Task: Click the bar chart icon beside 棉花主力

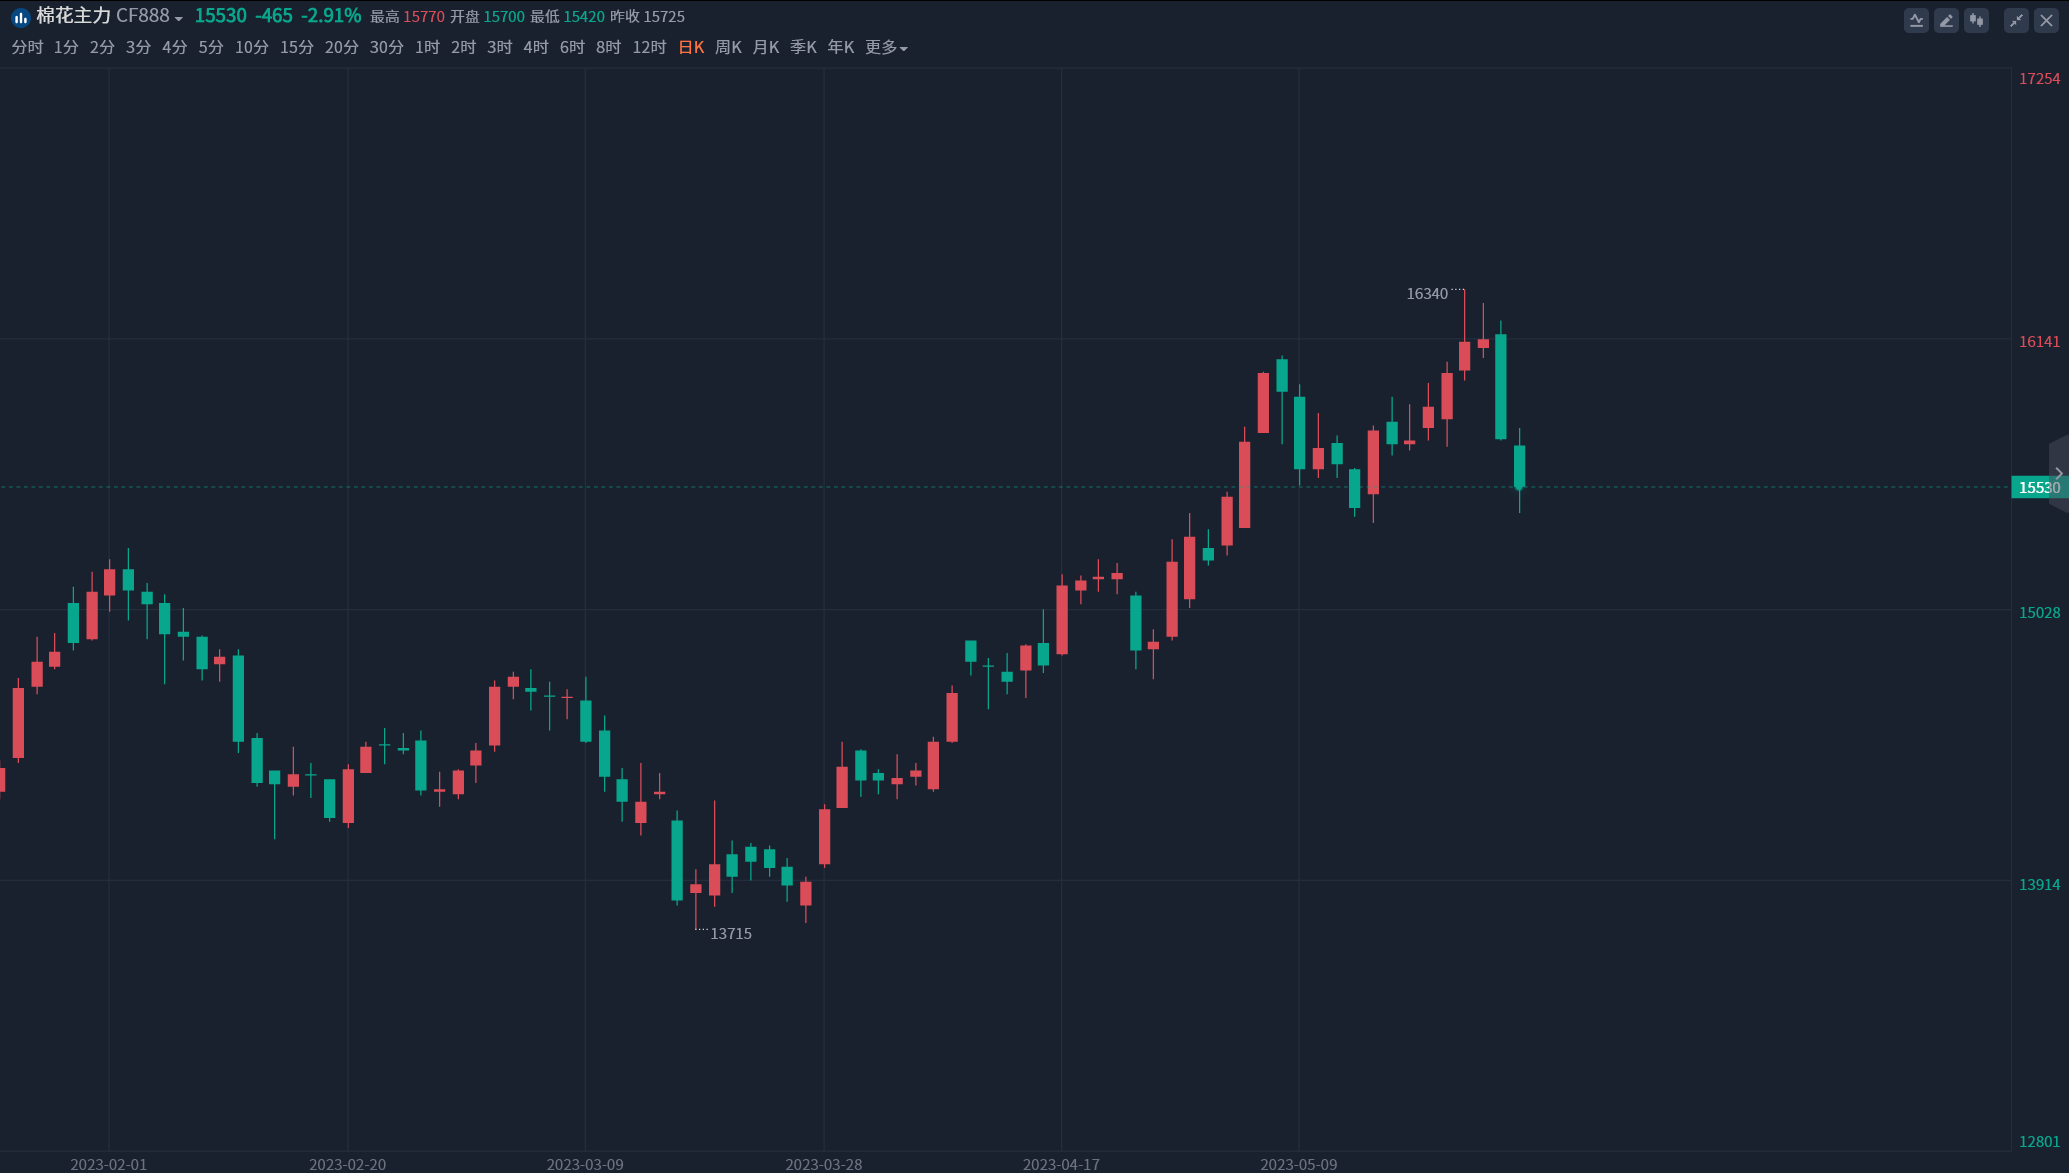Action: click(x=20, y=17)
